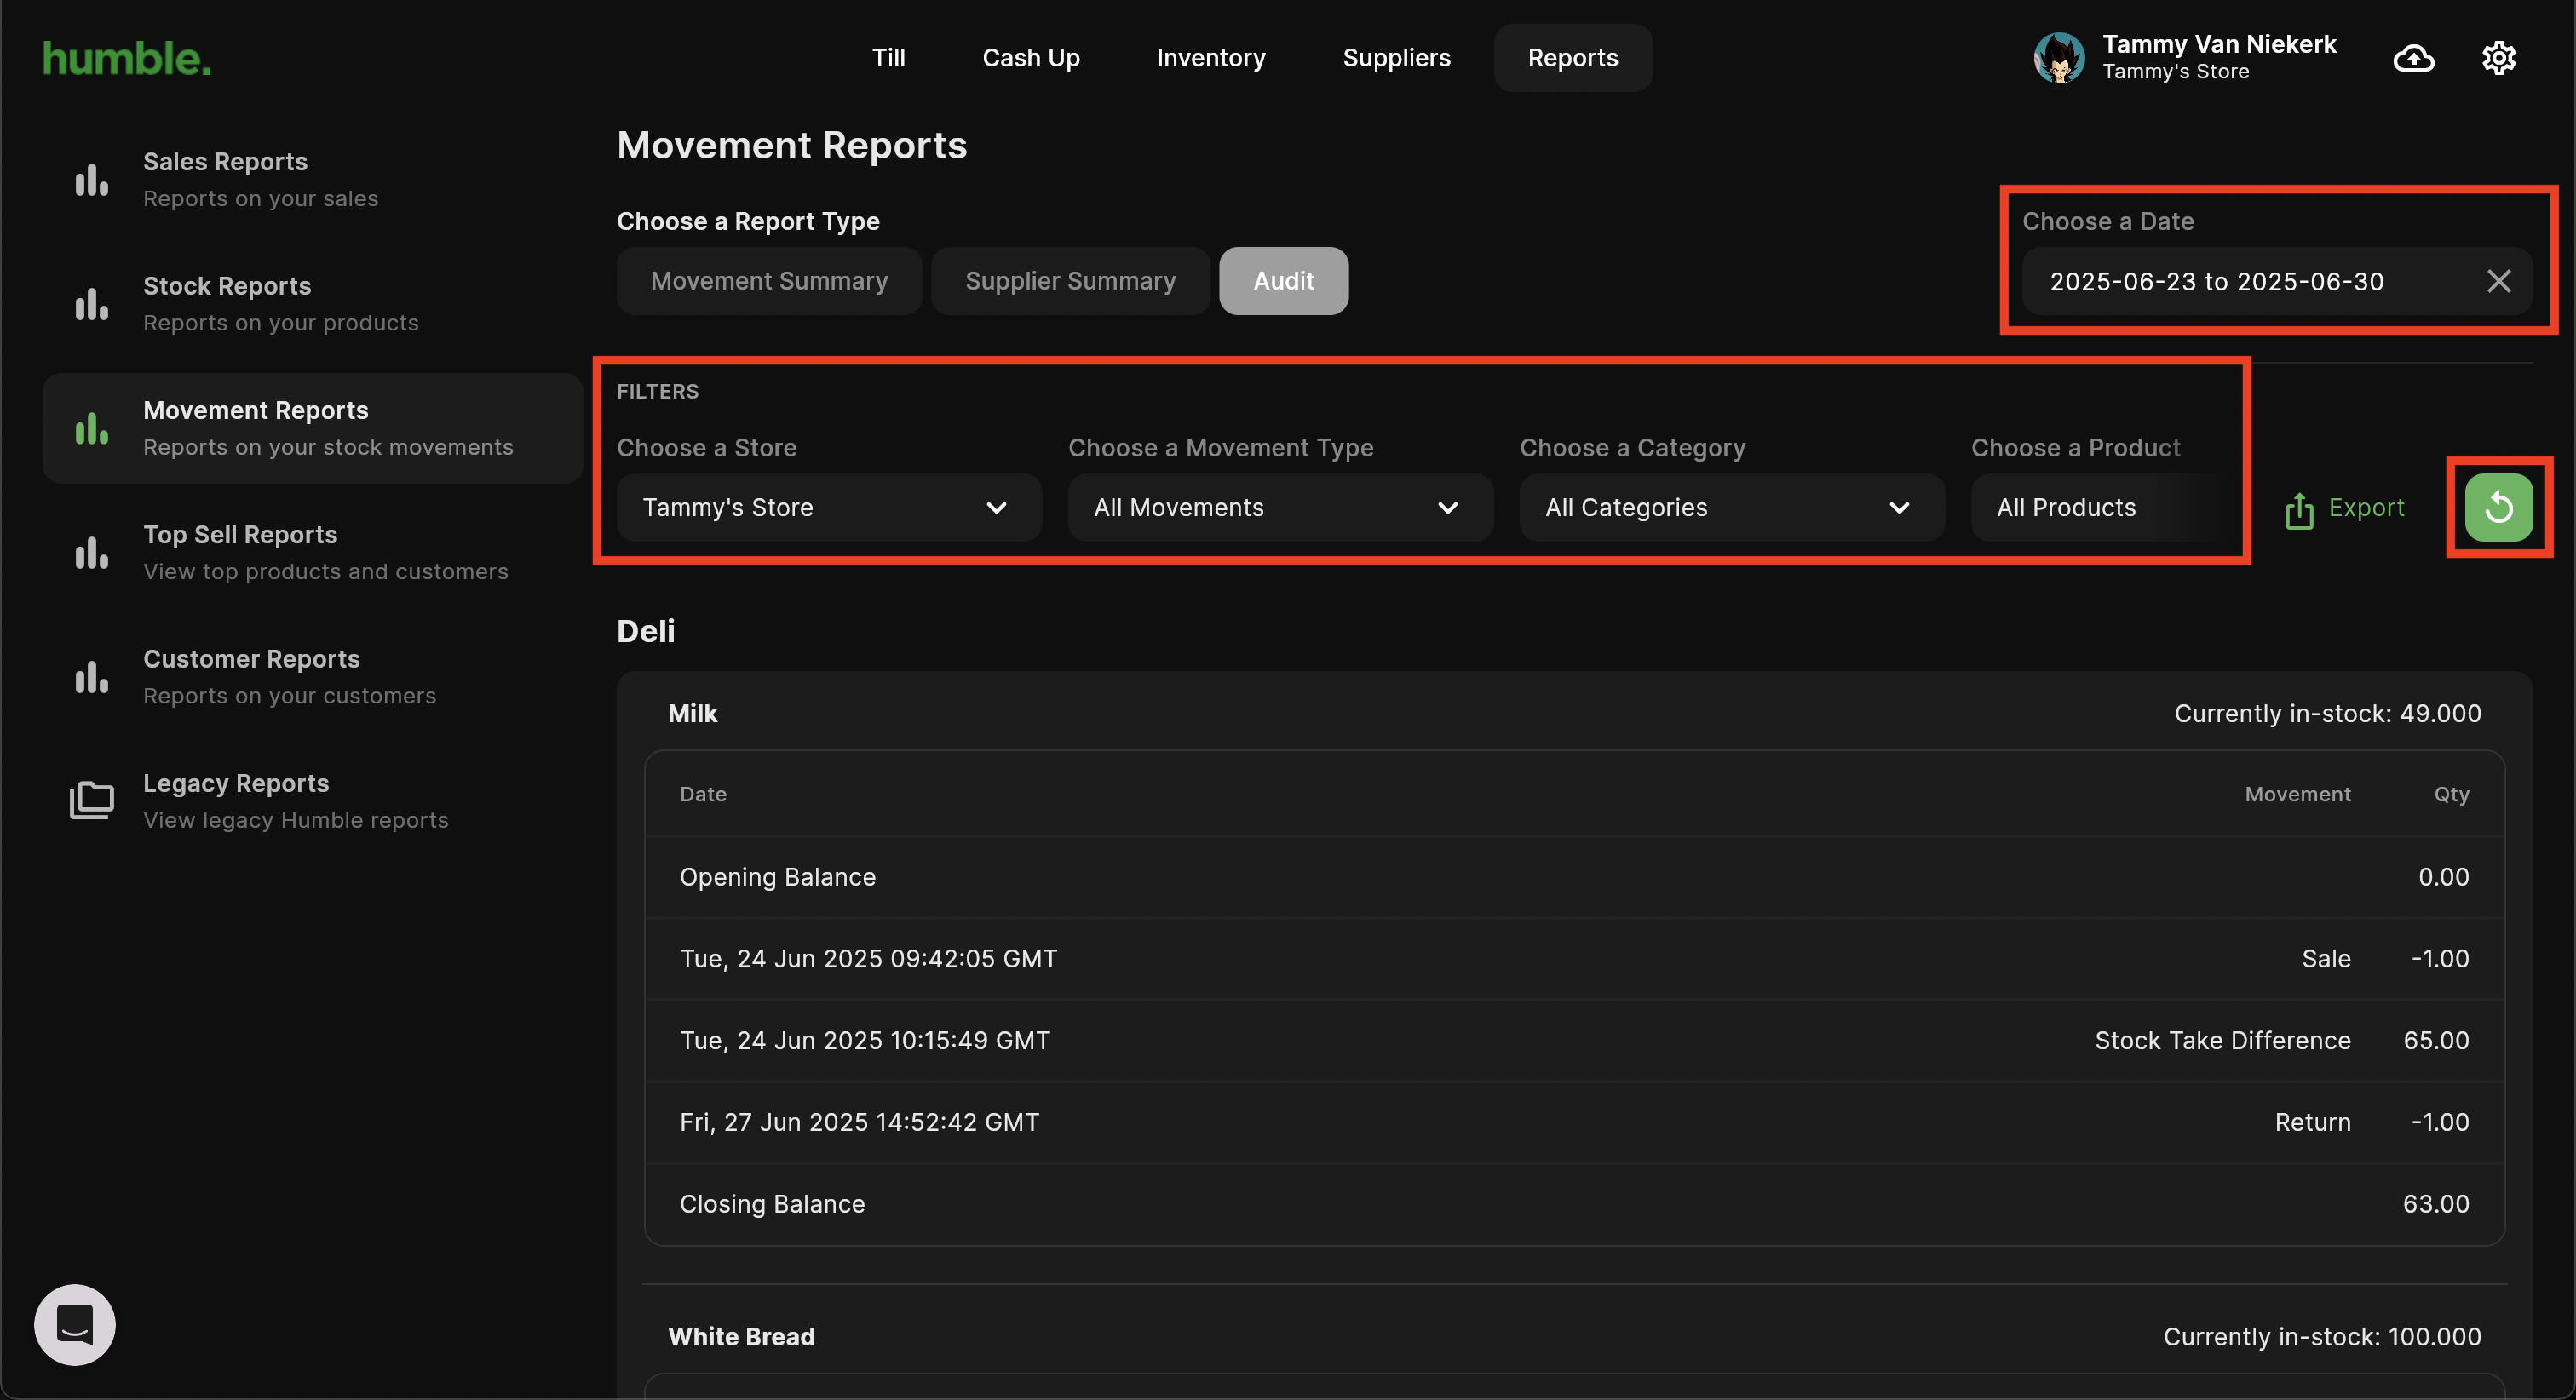Click the Sales Reports bar chart icon
2576x1400 pixels.
pyautogui.click(x=91, y=180)
